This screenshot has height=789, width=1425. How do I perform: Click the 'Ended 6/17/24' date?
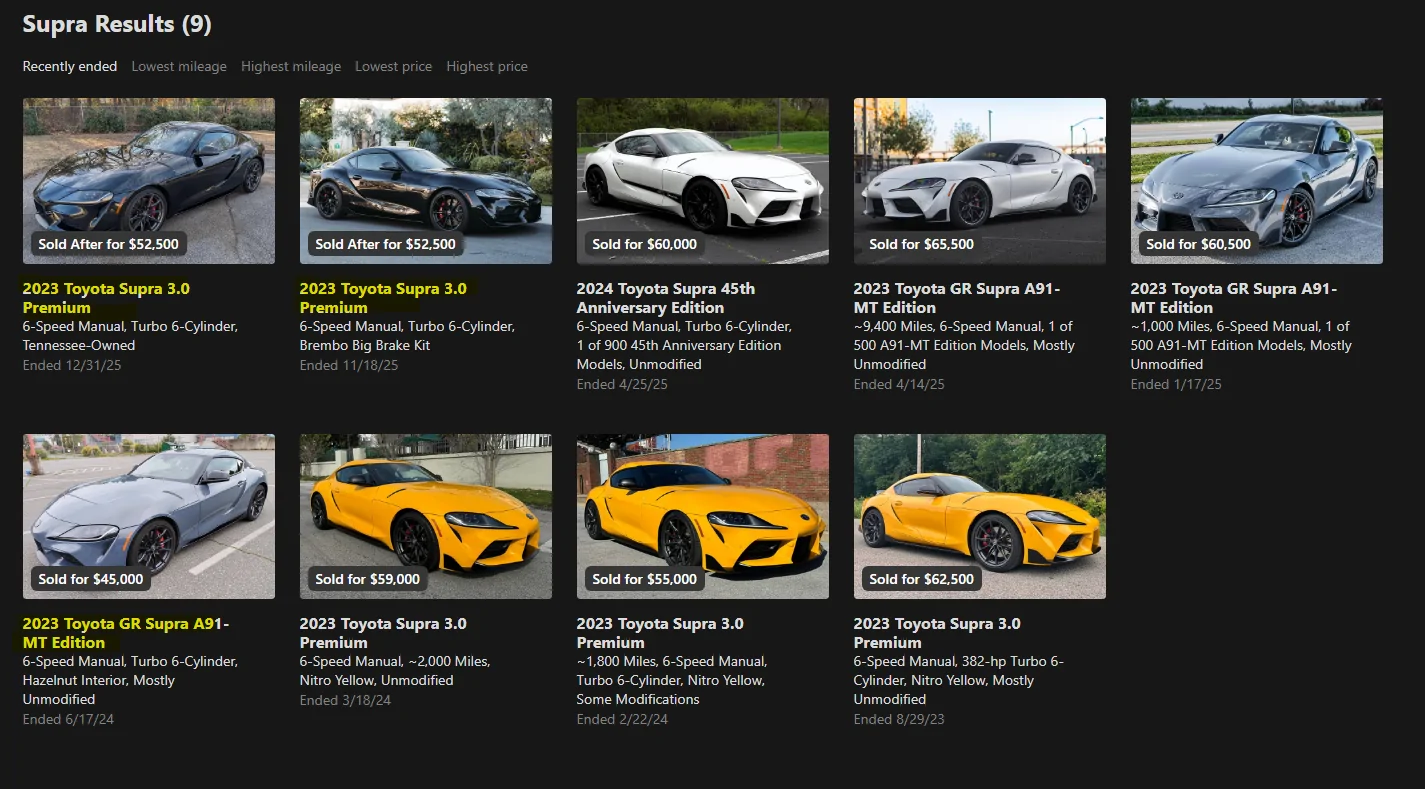click(68, 719)
